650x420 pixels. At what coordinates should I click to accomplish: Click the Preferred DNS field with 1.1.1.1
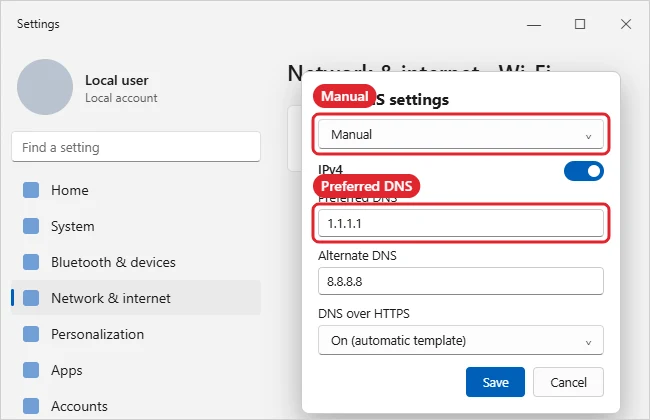point(461,223)
